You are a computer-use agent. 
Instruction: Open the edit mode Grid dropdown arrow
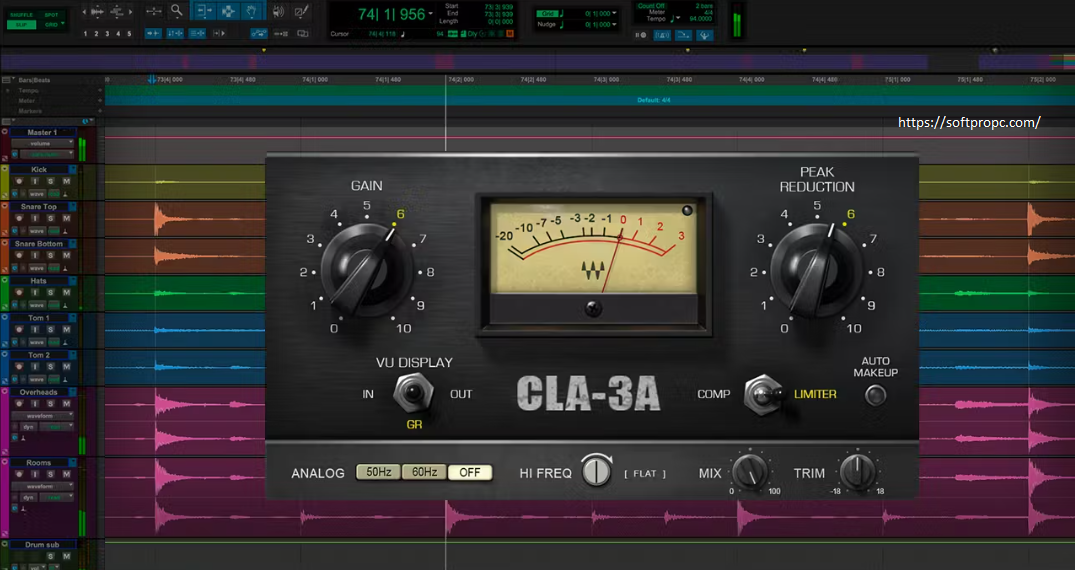pos(62,23)
